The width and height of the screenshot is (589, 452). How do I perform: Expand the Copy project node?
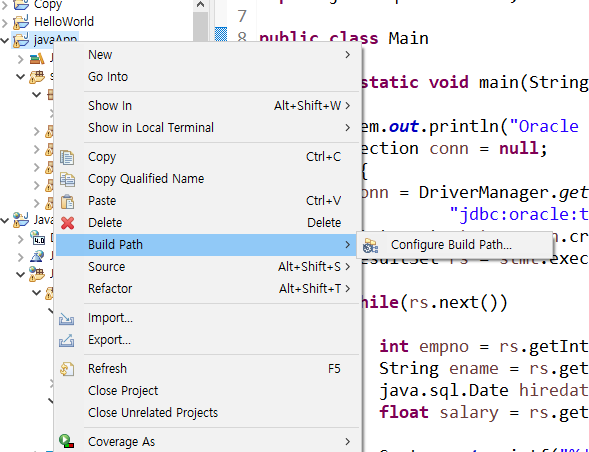point(5,5)
